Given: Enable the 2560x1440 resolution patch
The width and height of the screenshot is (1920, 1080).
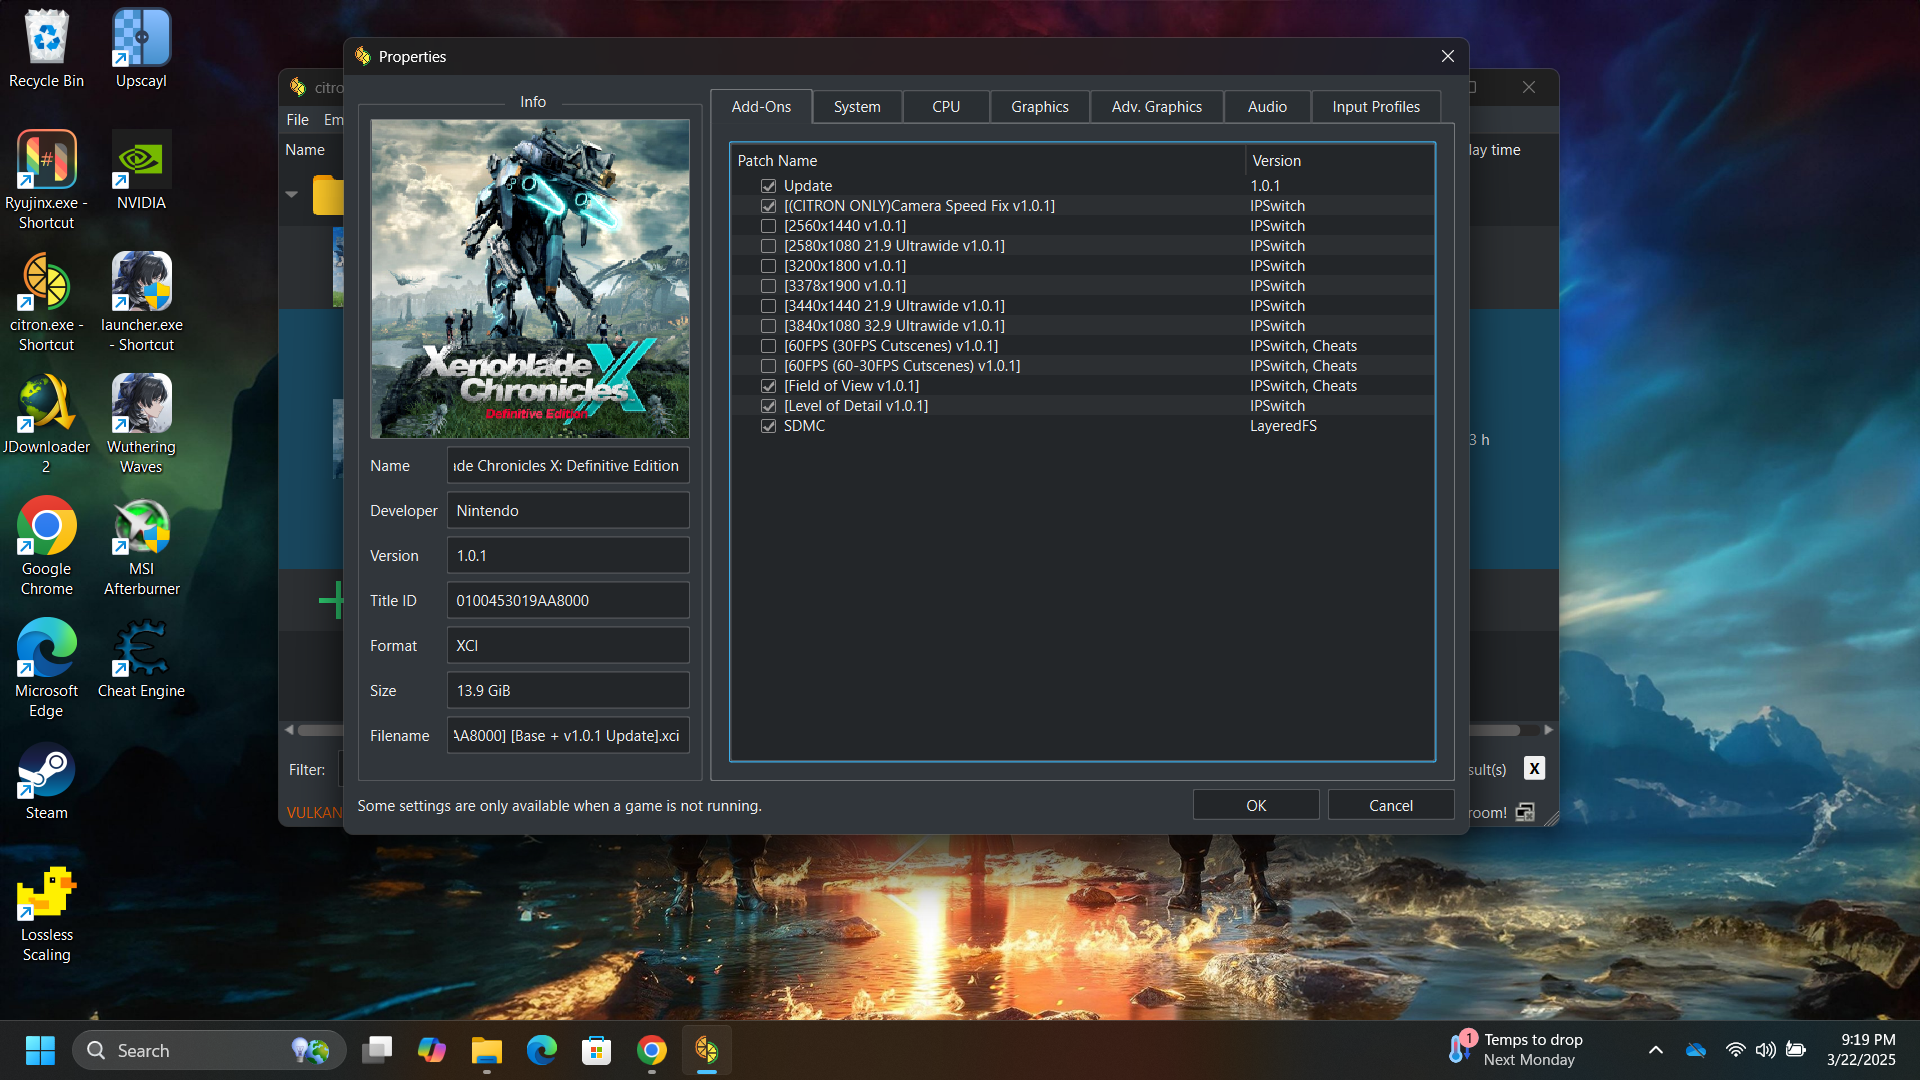Looking at the screenshot, I should (x=768, y=226).
